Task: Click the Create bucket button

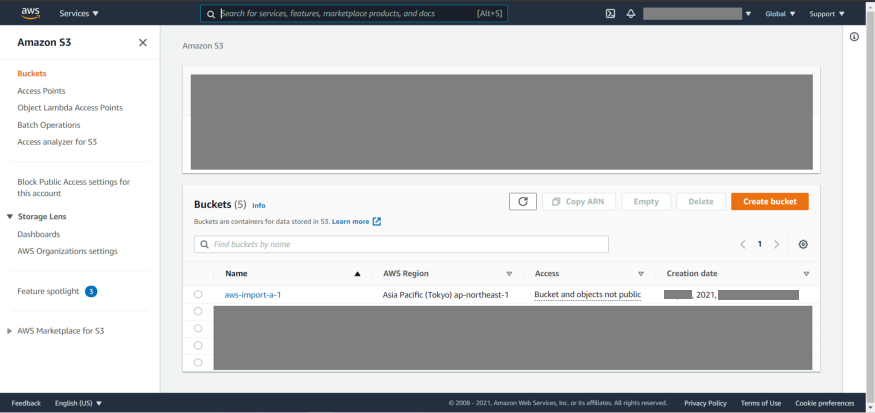Action: point(769,201)
